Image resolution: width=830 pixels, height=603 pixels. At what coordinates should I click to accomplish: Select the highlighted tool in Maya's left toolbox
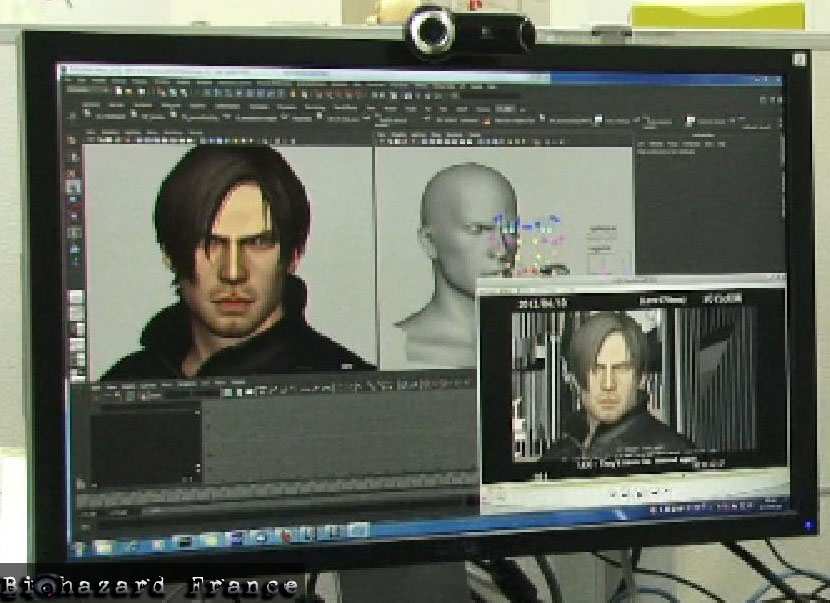pos(74,186)
